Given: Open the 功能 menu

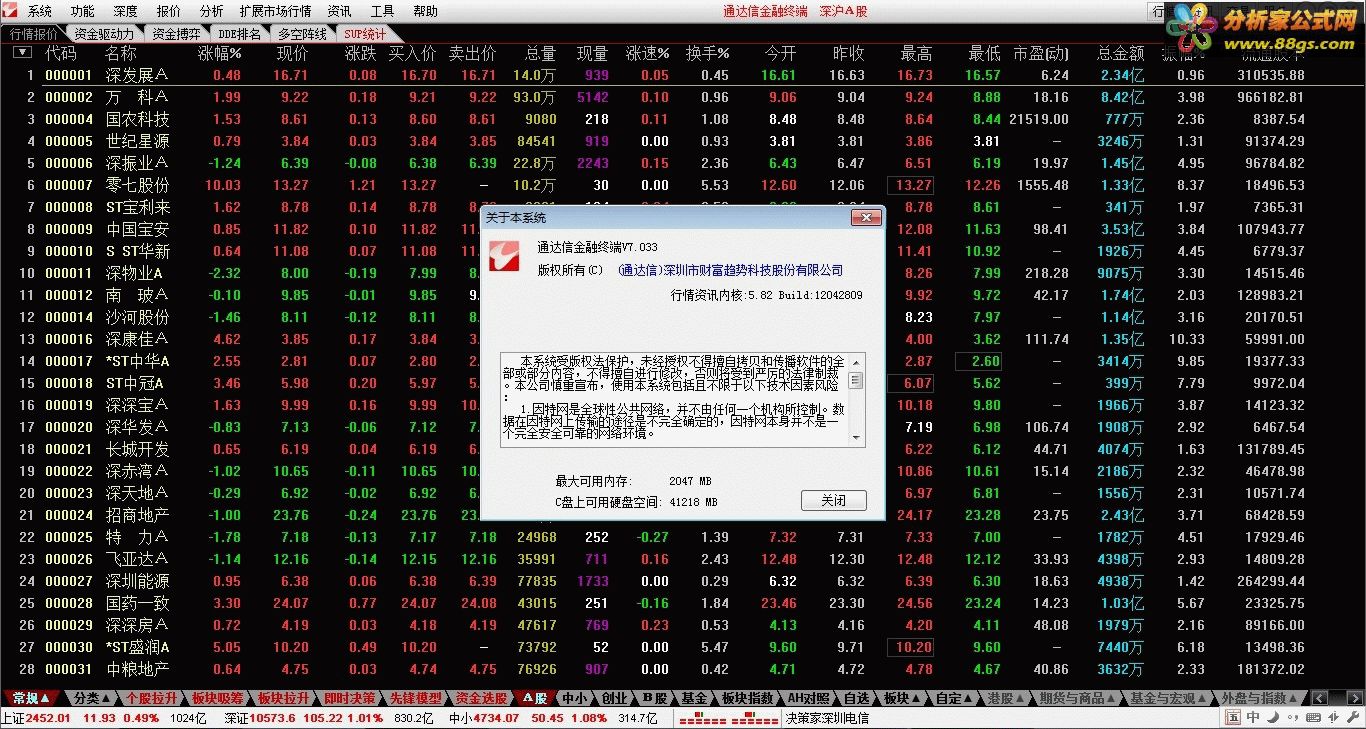Looking at the screenshot, I should (83, 12).
